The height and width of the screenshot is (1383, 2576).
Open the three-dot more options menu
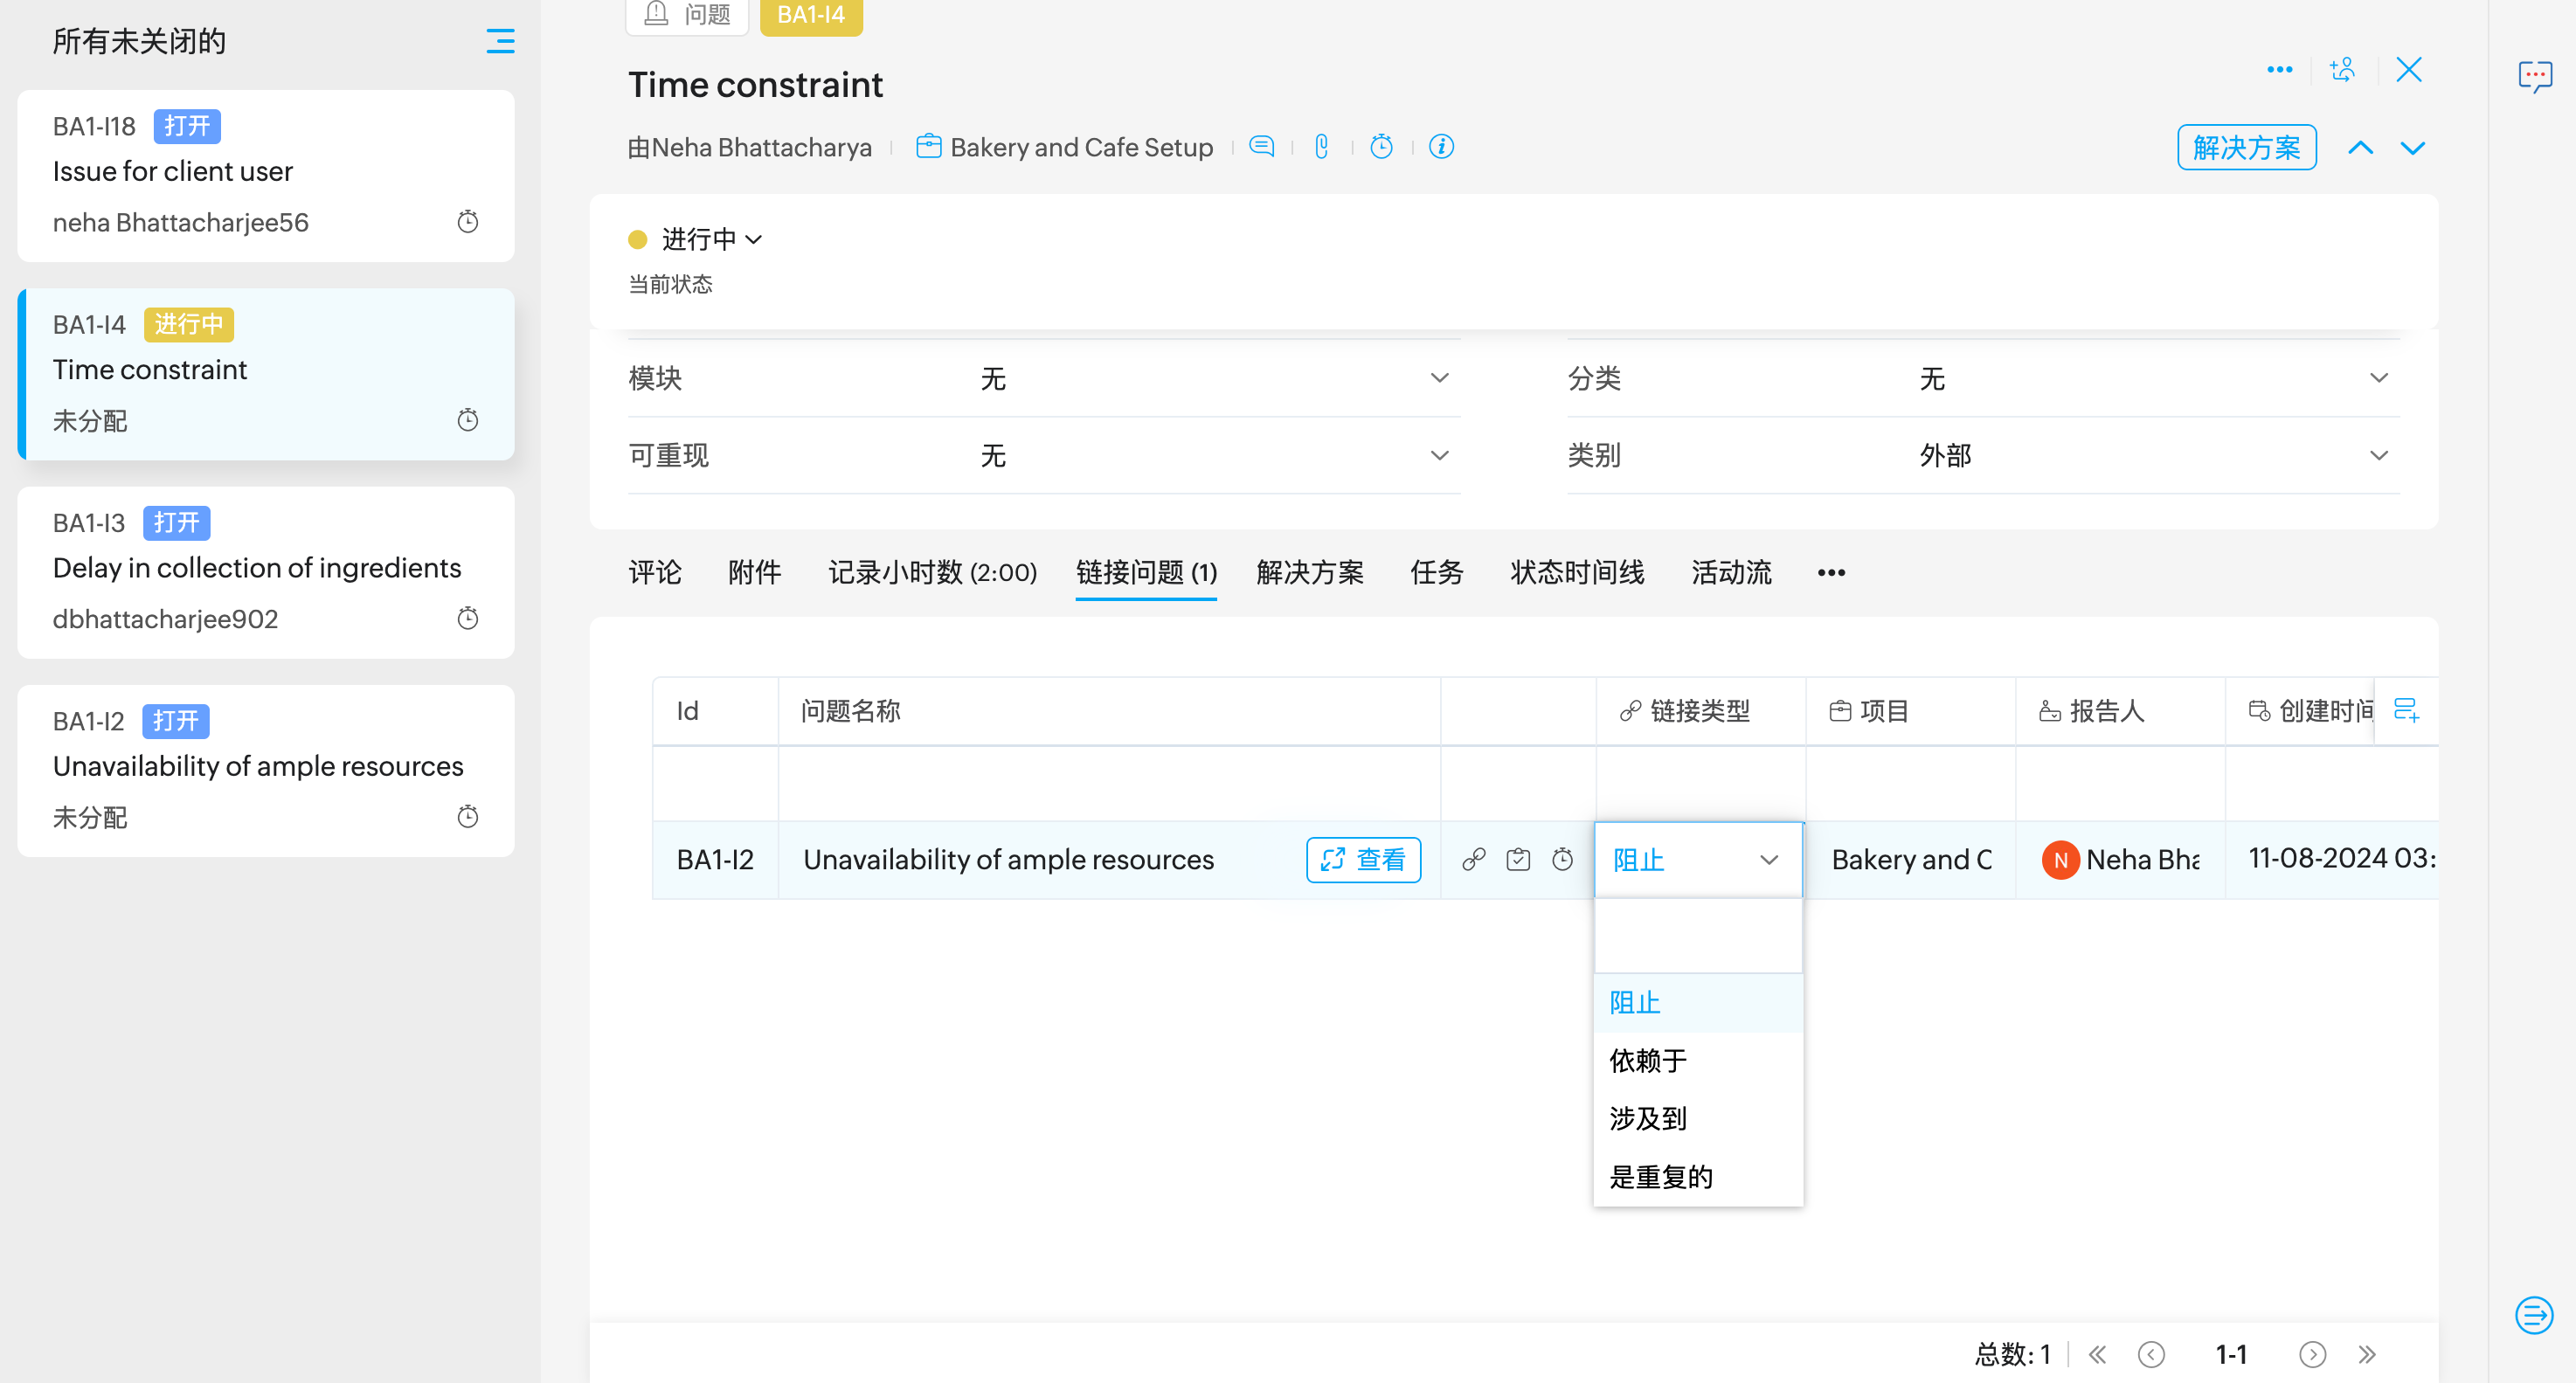(2279, 70)
